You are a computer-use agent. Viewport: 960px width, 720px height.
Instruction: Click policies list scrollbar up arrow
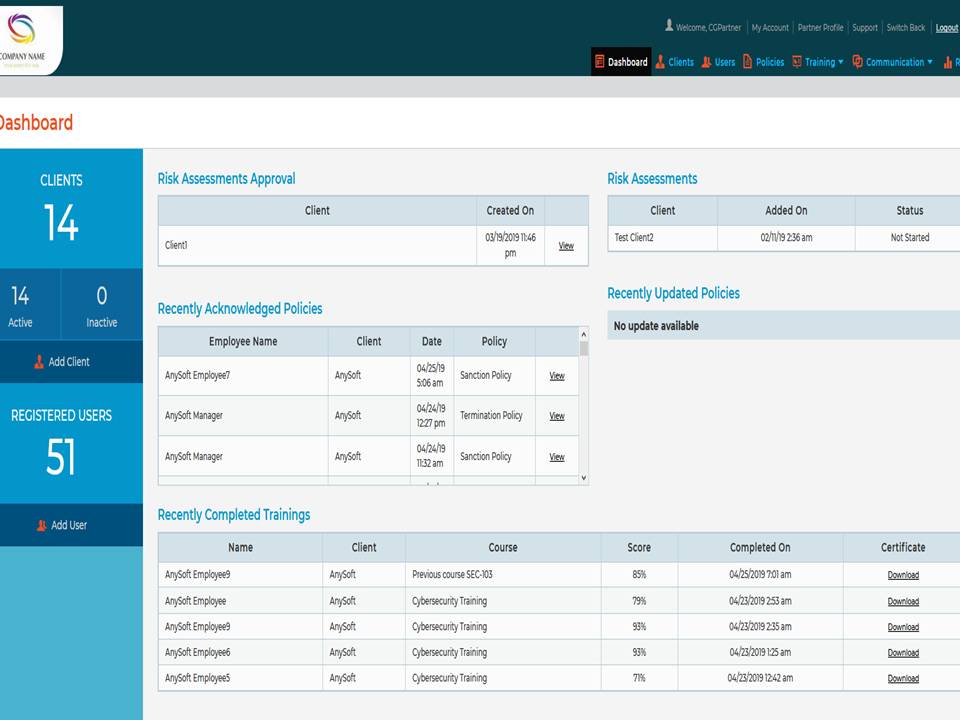pos(583,334)
